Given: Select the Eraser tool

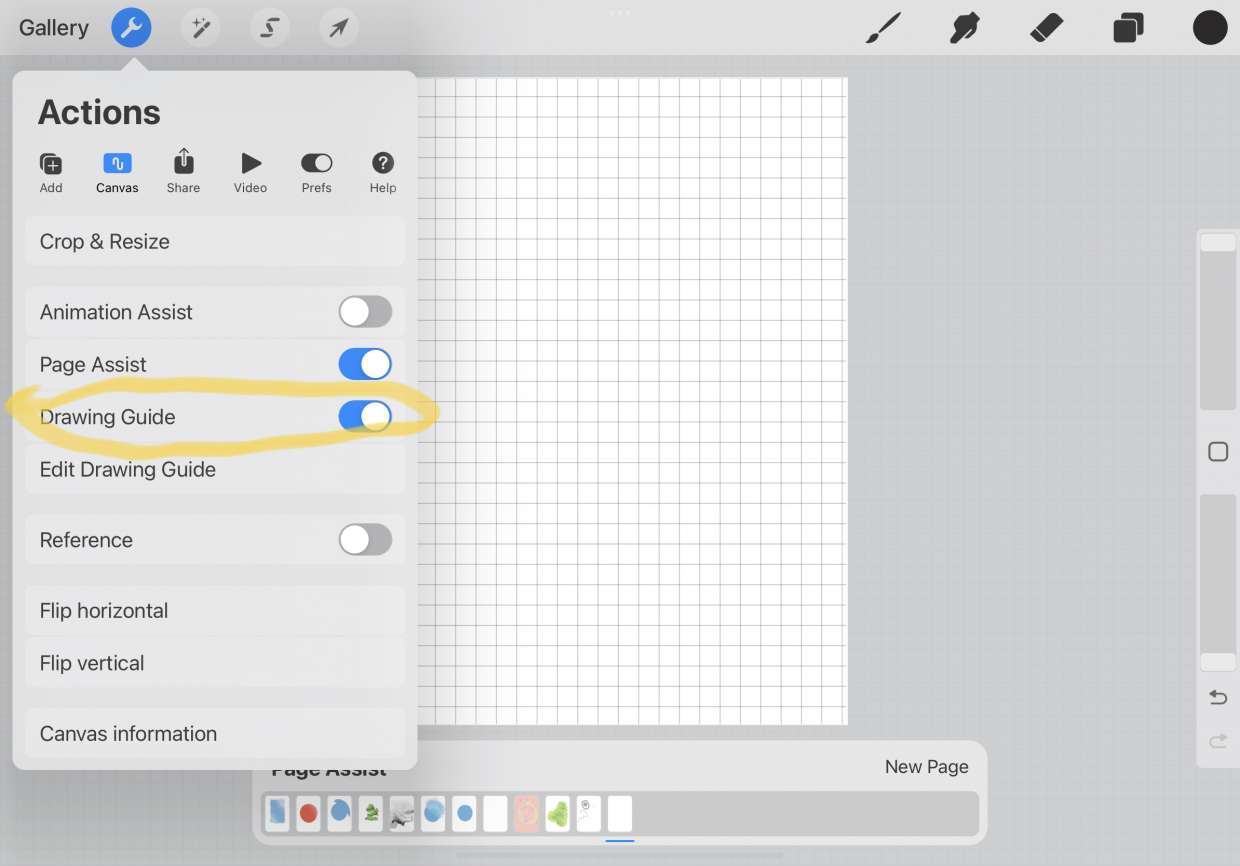Looking at the screenshot, I should [x=1046, y=28].
